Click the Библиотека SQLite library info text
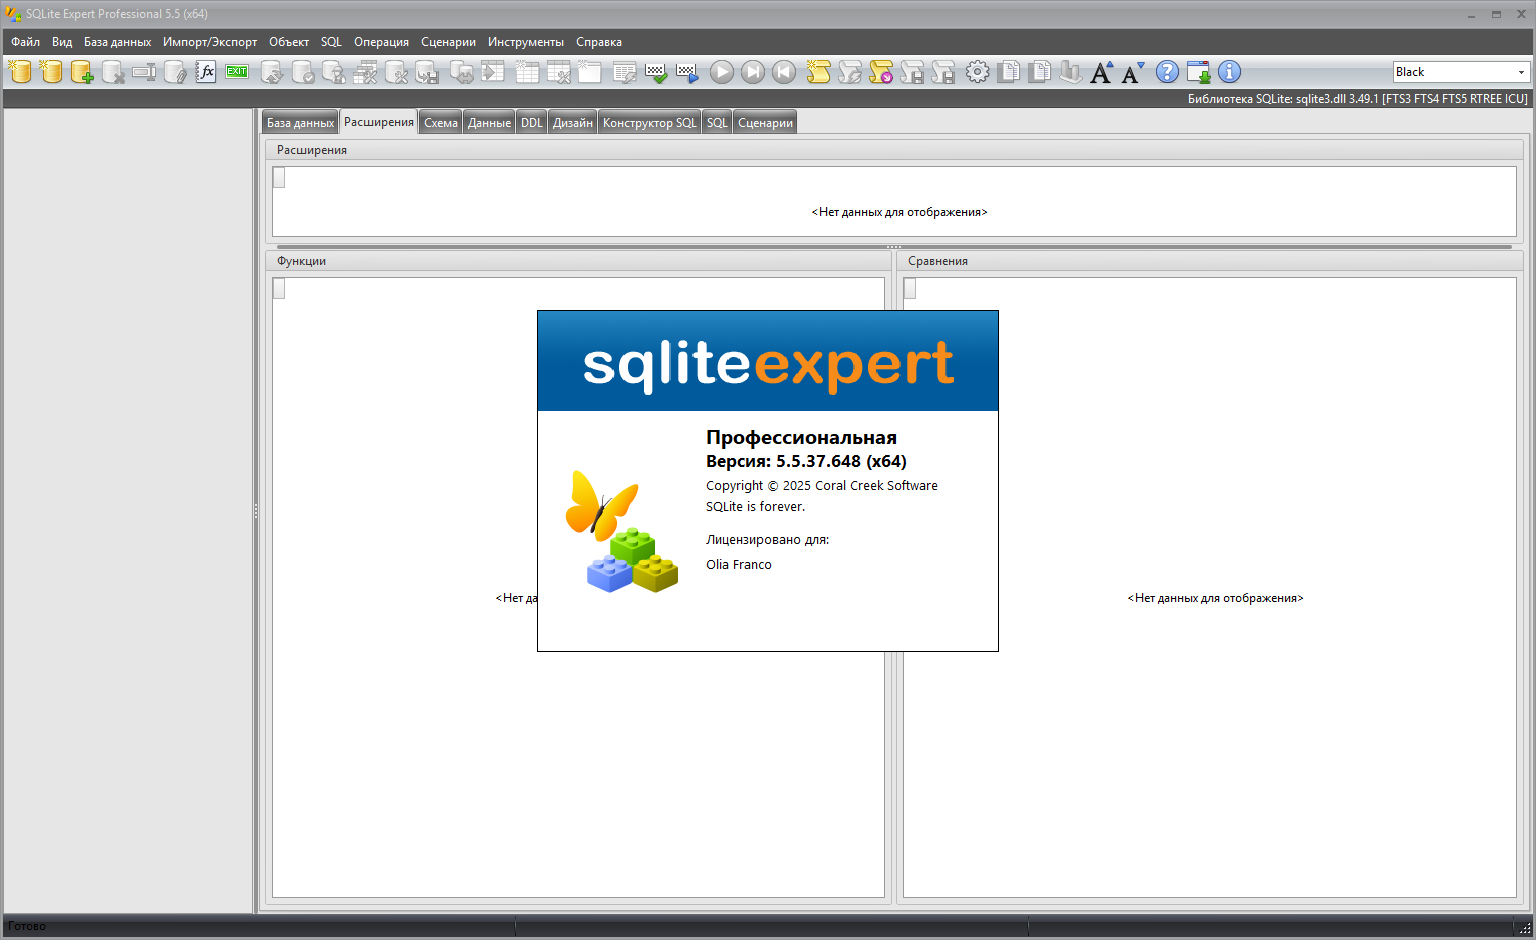Viewport: 1536px width, 940px height. tap(1358, 99)
